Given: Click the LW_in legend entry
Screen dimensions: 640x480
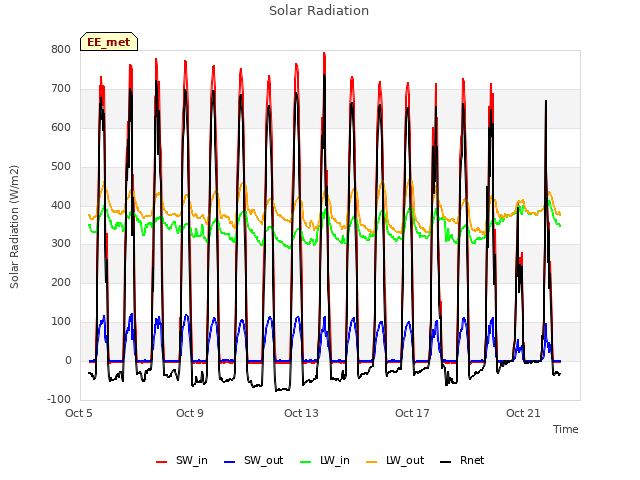Looking at the screenshot, I should 324,460.
